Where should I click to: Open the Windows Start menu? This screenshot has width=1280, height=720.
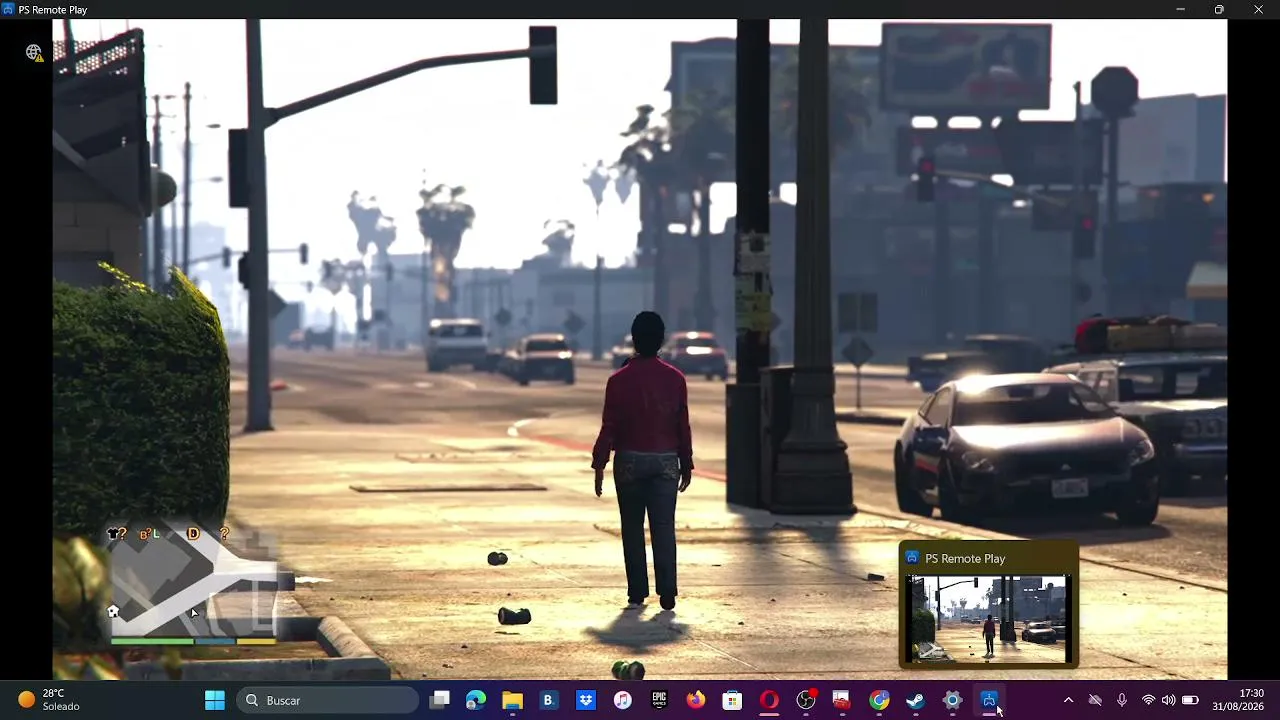[x=215, y=700]
